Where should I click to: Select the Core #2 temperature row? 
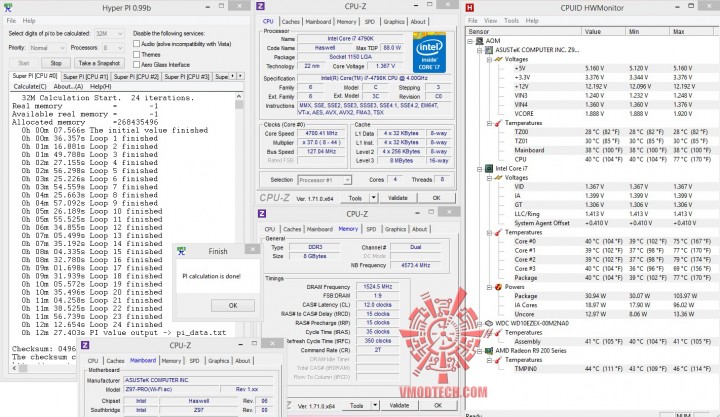(591, 259)
